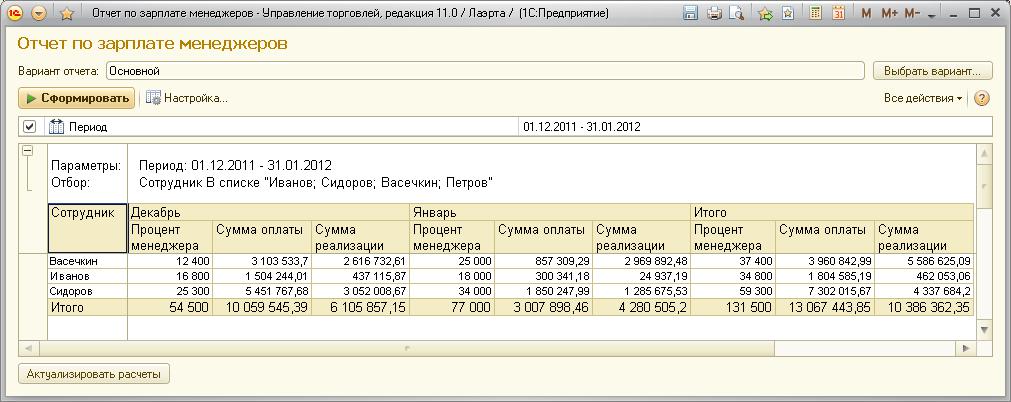Click cell value 5 586 625,09
Image resolution: width=1011 pixels, height=402 pixels.
click(924, 261)
